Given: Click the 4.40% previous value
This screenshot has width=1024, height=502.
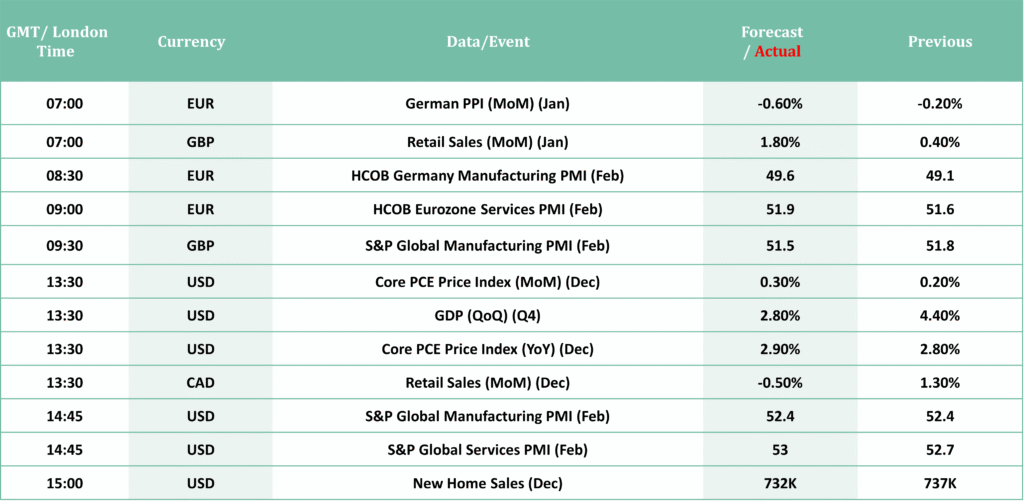Looking at the screenshot, I should coord(940,315).
